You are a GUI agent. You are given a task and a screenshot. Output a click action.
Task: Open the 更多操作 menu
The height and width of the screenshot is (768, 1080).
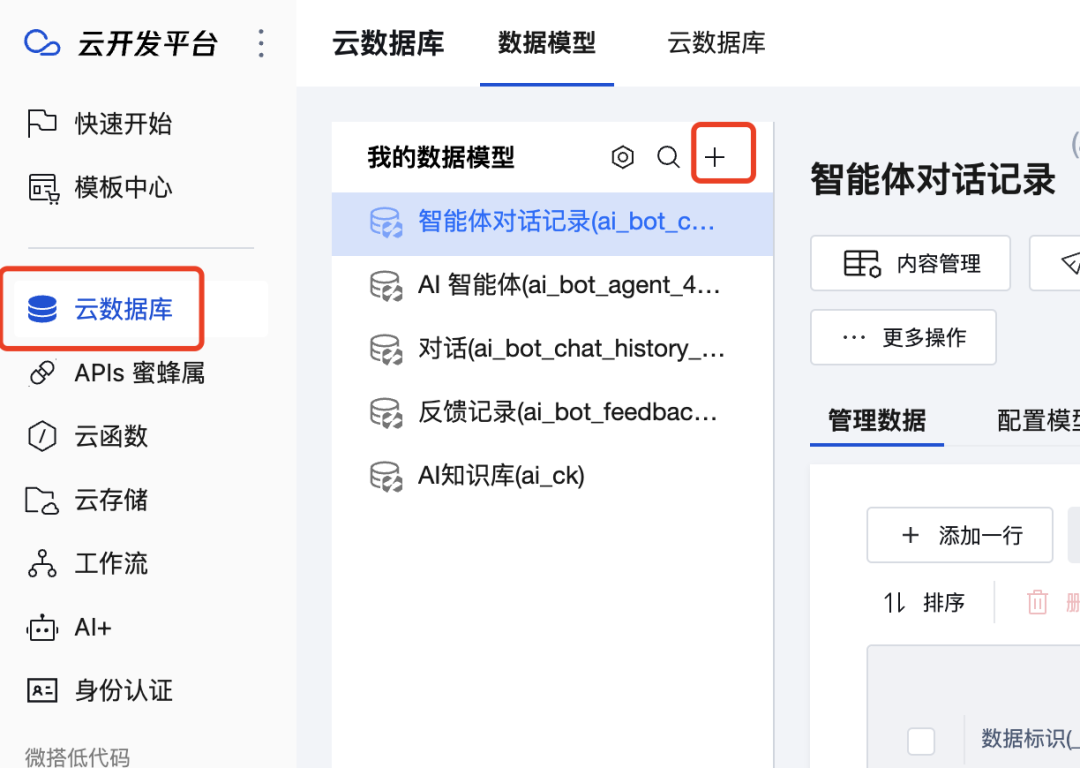pos(902,337)
